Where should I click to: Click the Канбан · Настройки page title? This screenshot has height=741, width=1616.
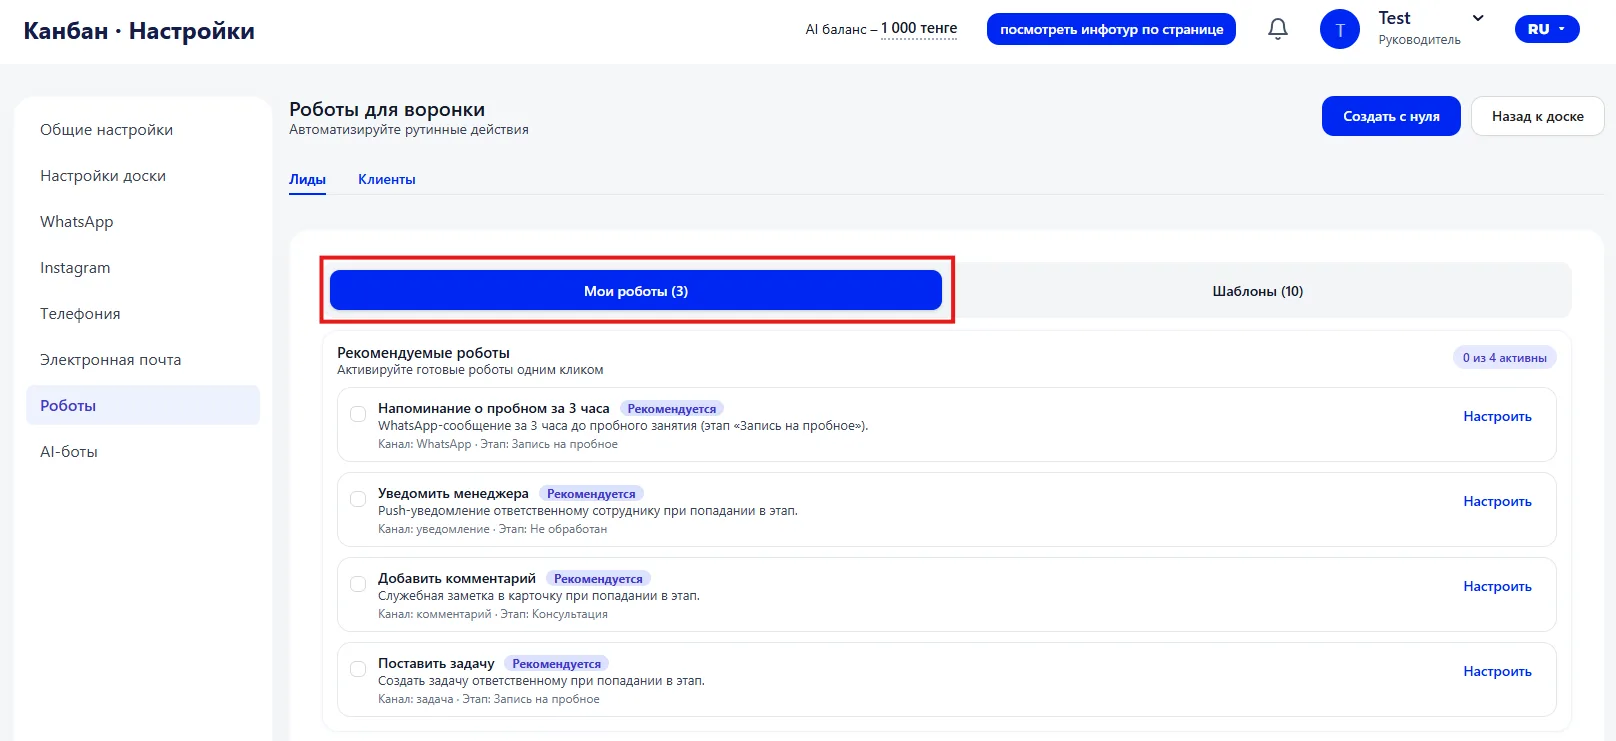139,31
